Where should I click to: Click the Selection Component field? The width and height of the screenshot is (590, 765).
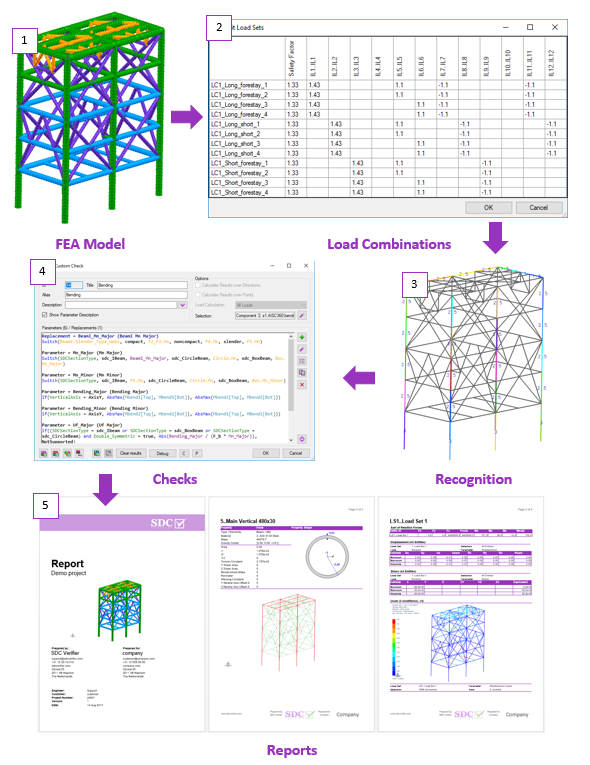265,316
